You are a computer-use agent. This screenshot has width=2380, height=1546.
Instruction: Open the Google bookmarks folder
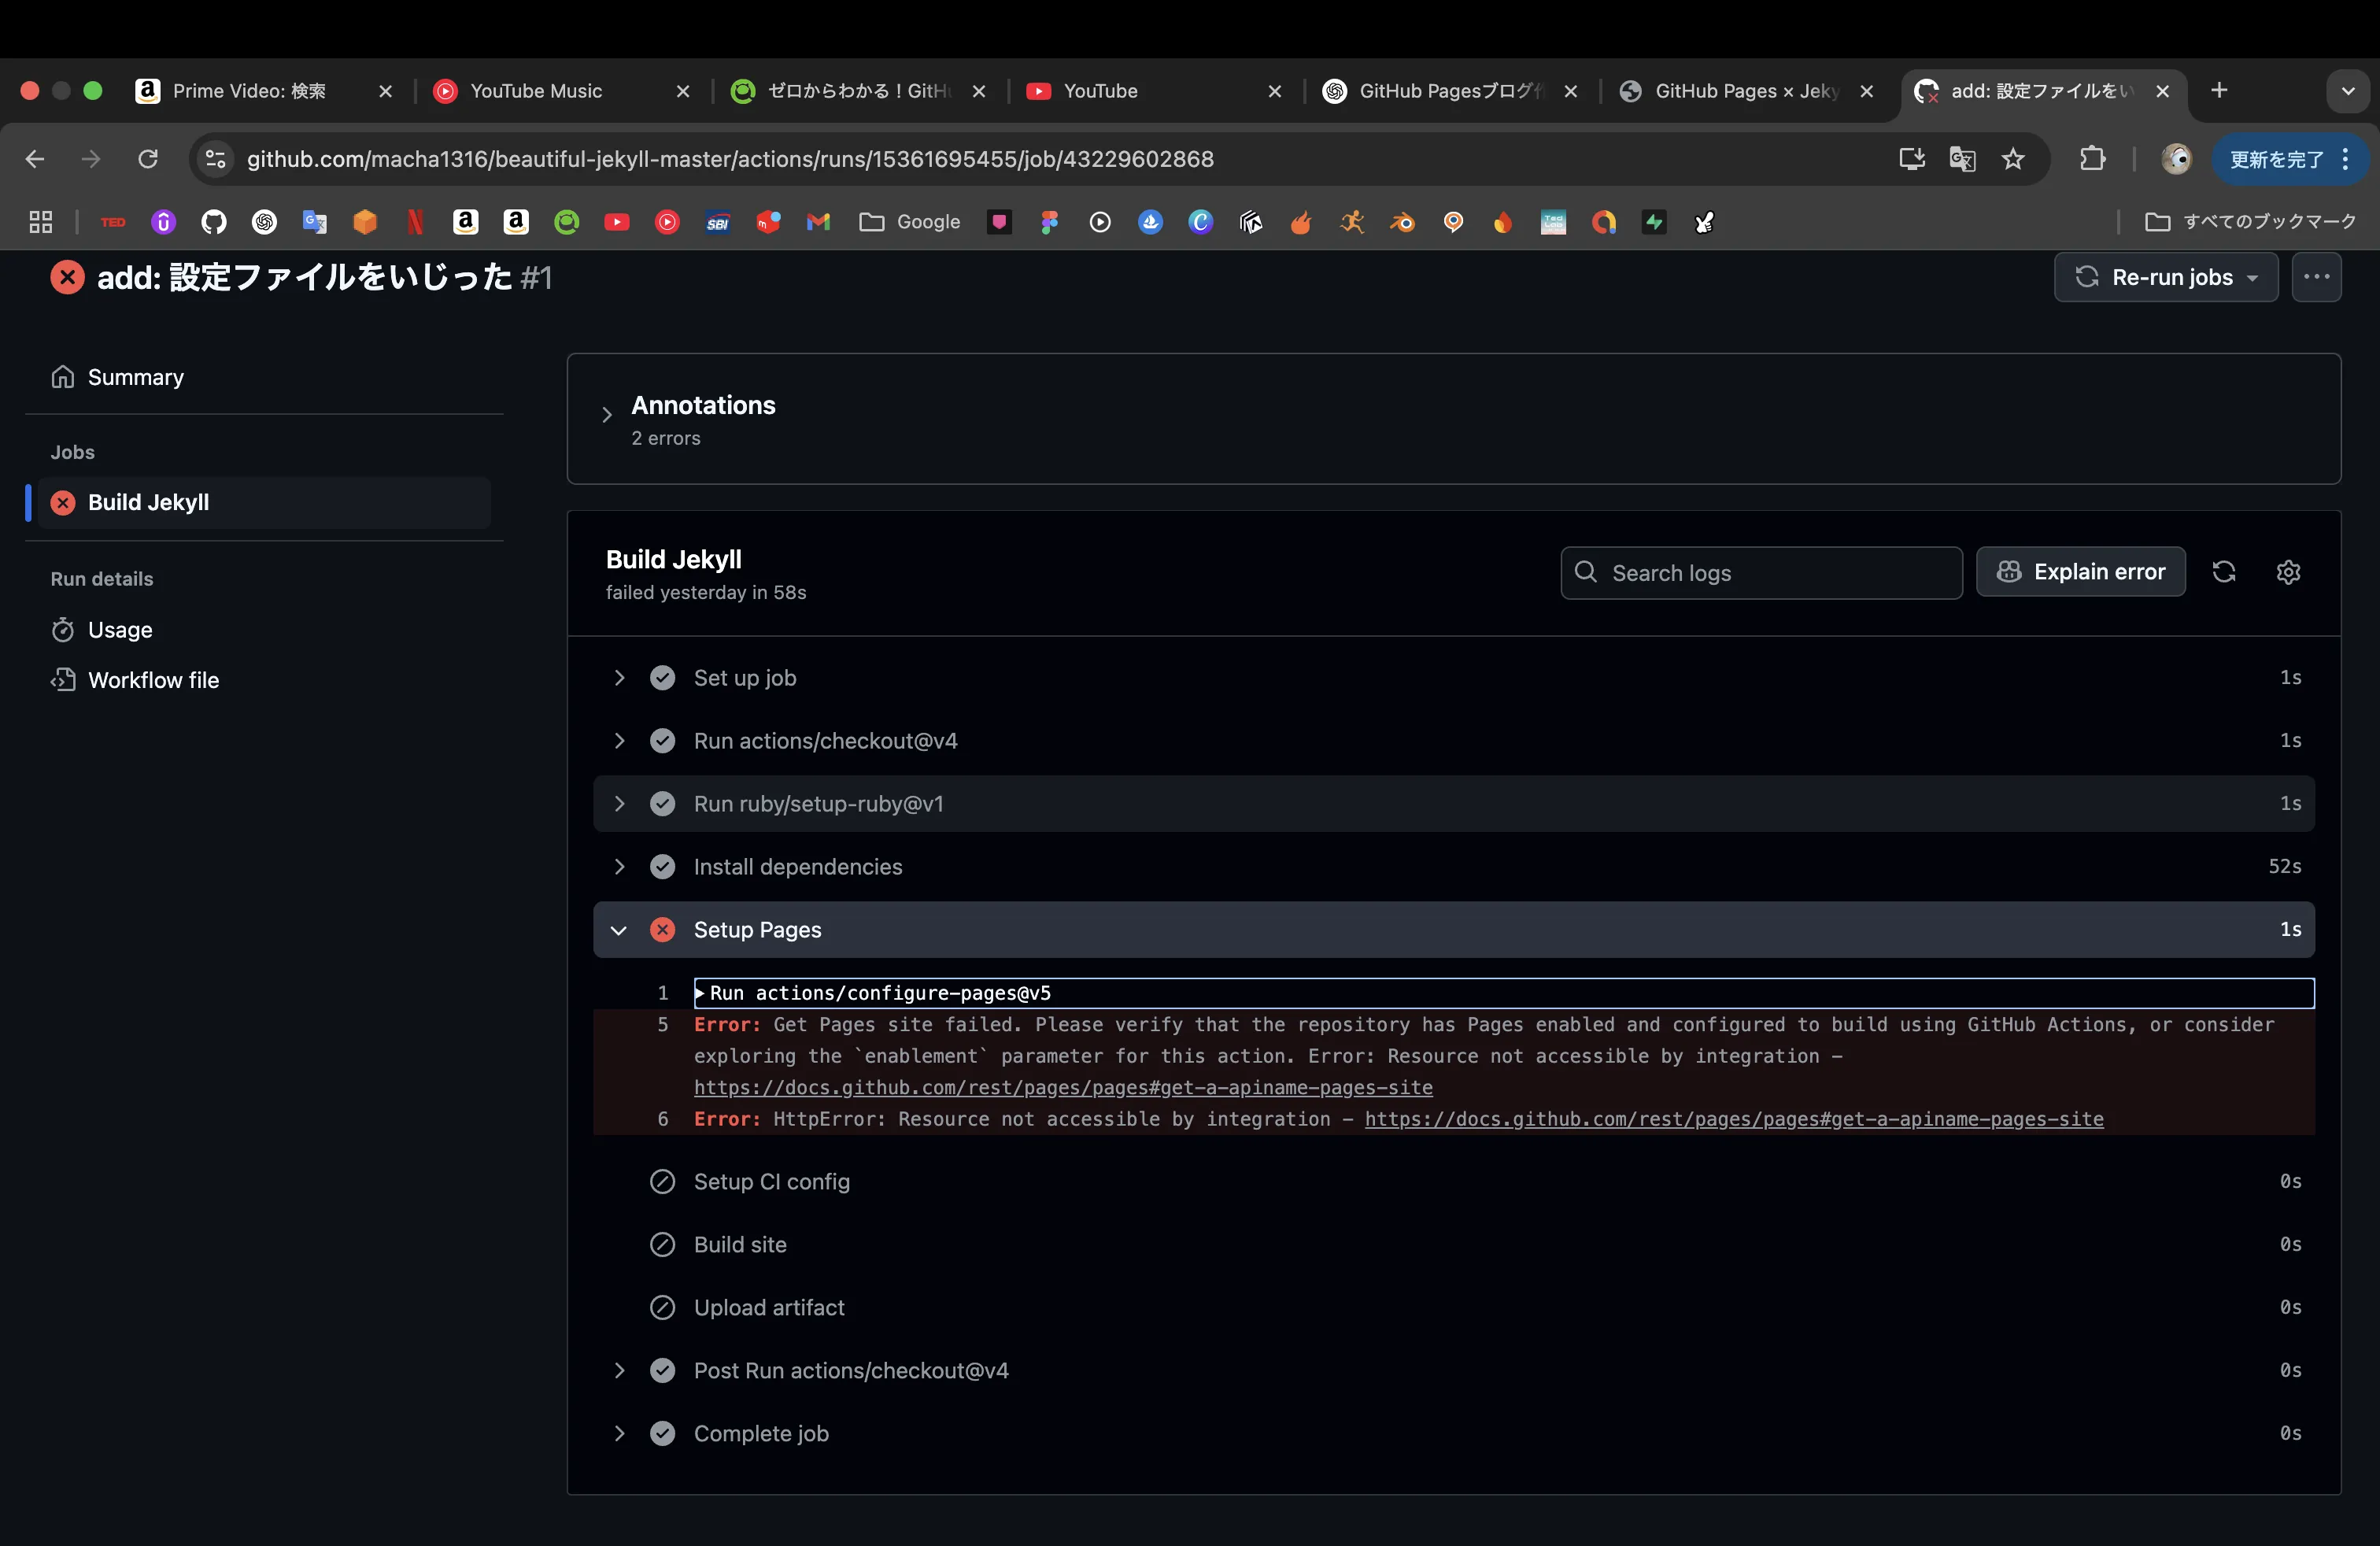[910, 222]
